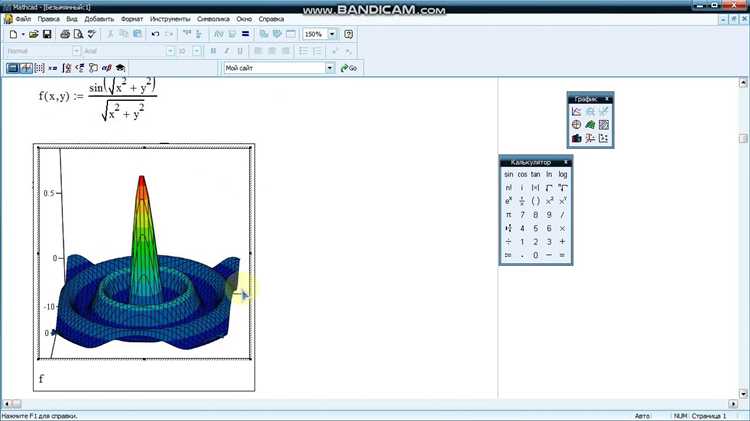Click the f placeholder below the plot

41,379
